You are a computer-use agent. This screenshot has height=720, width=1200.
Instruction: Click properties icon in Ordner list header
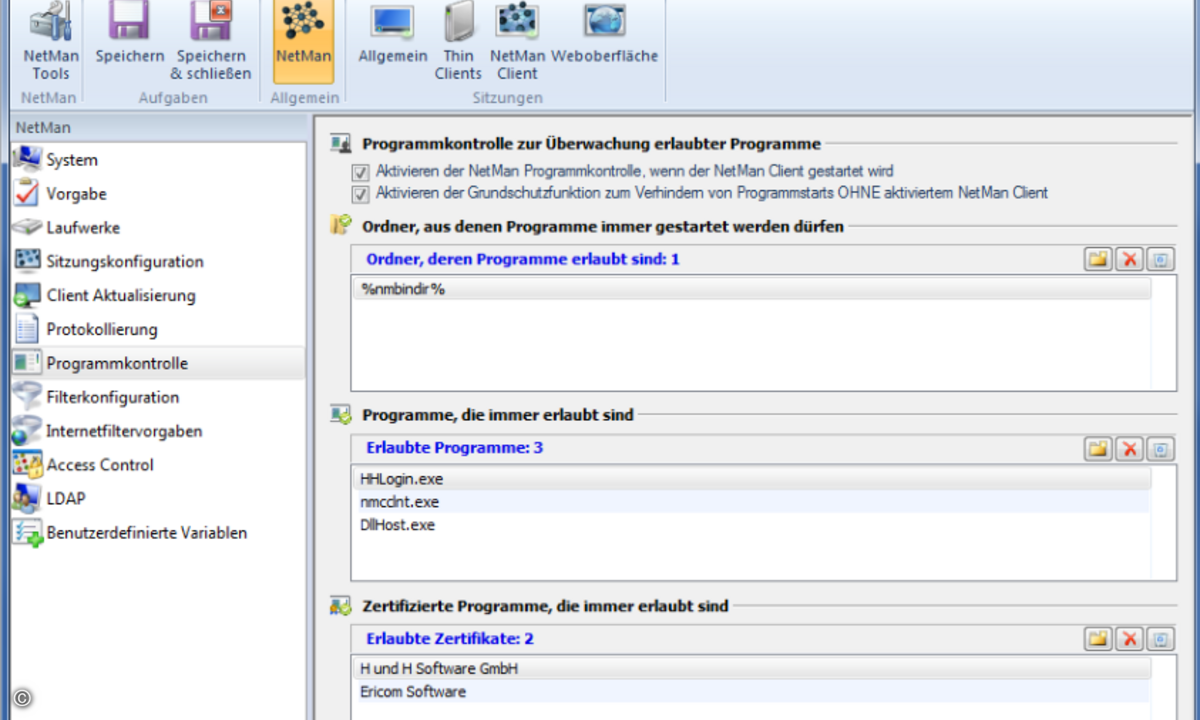[x=1160, y=260]
